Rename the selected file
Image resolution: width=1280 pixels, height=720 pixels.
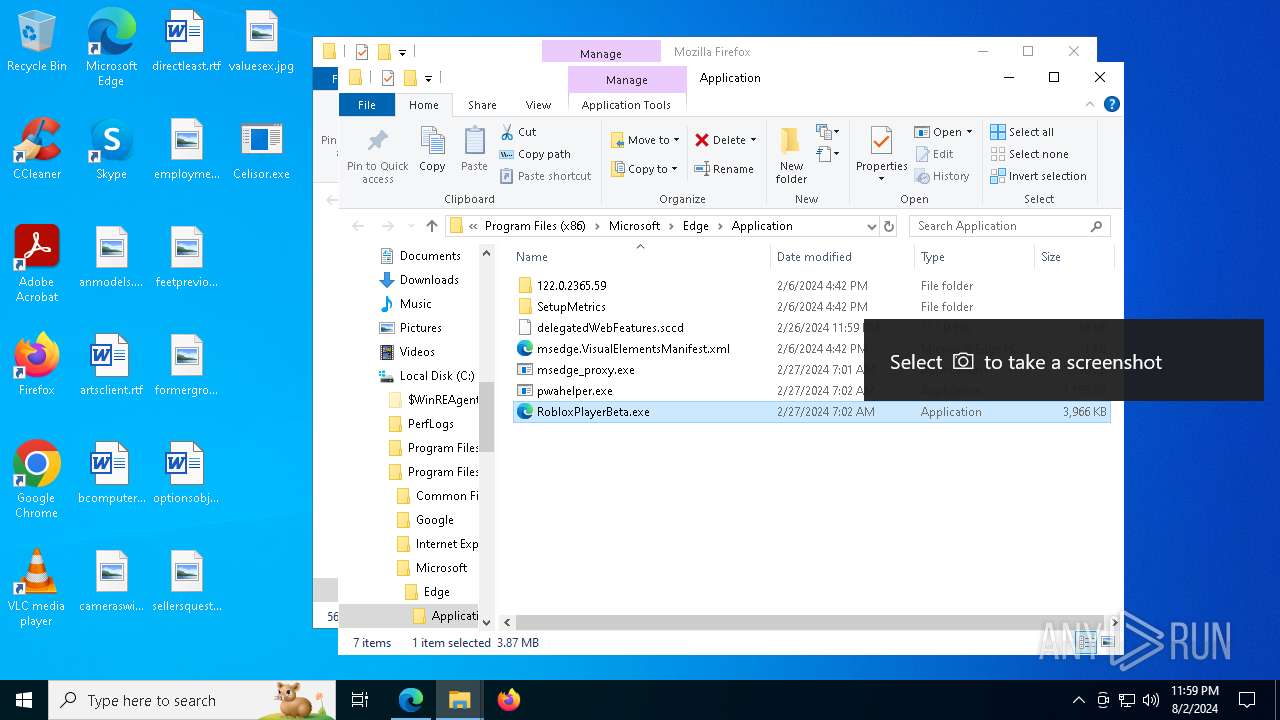tap(724, 169)
